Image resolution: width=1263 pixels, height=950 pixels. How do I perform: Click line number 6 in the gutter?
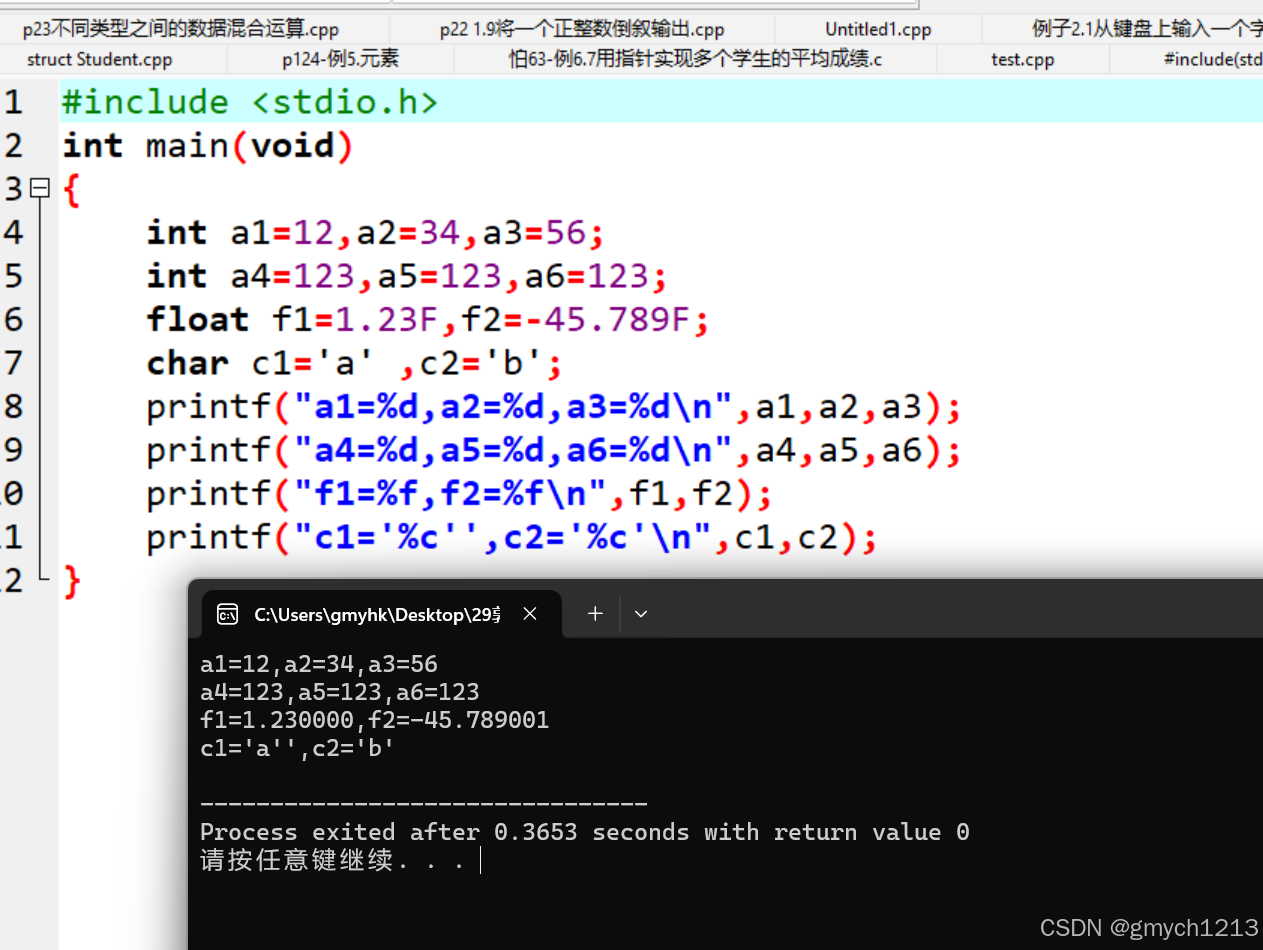(12, 320)
